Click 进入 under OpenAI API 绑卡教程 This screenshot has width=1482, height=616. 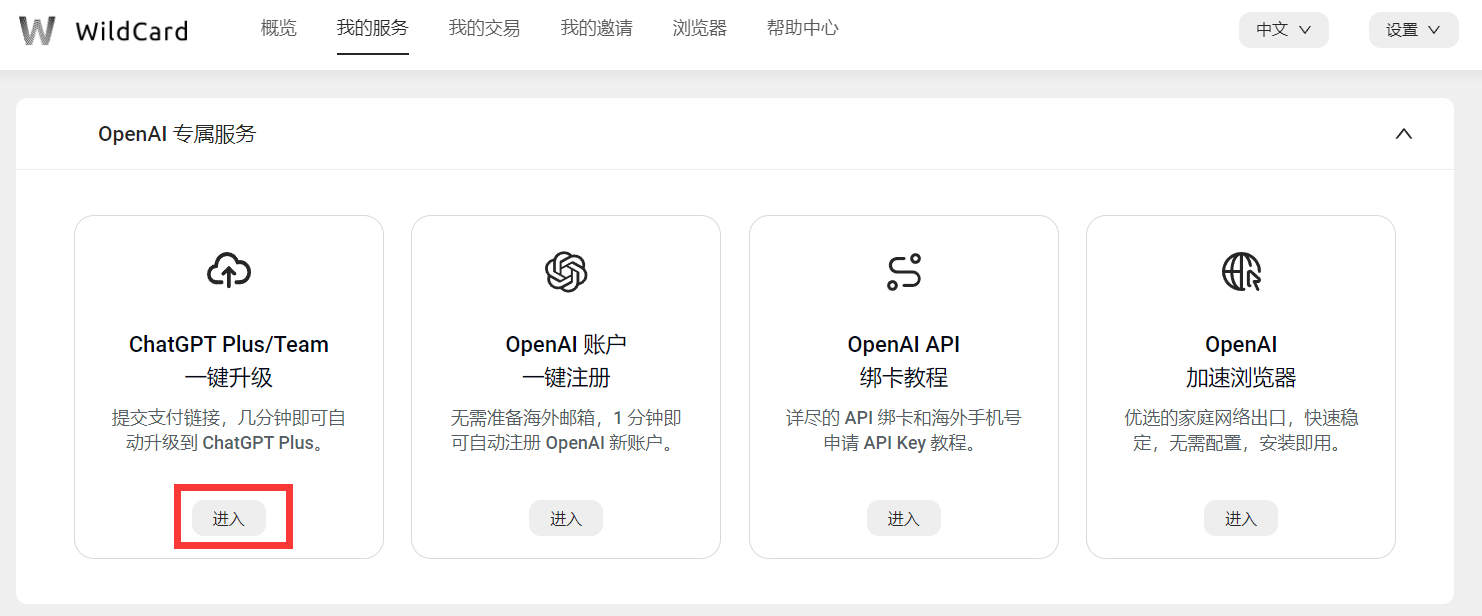(904, 518)
